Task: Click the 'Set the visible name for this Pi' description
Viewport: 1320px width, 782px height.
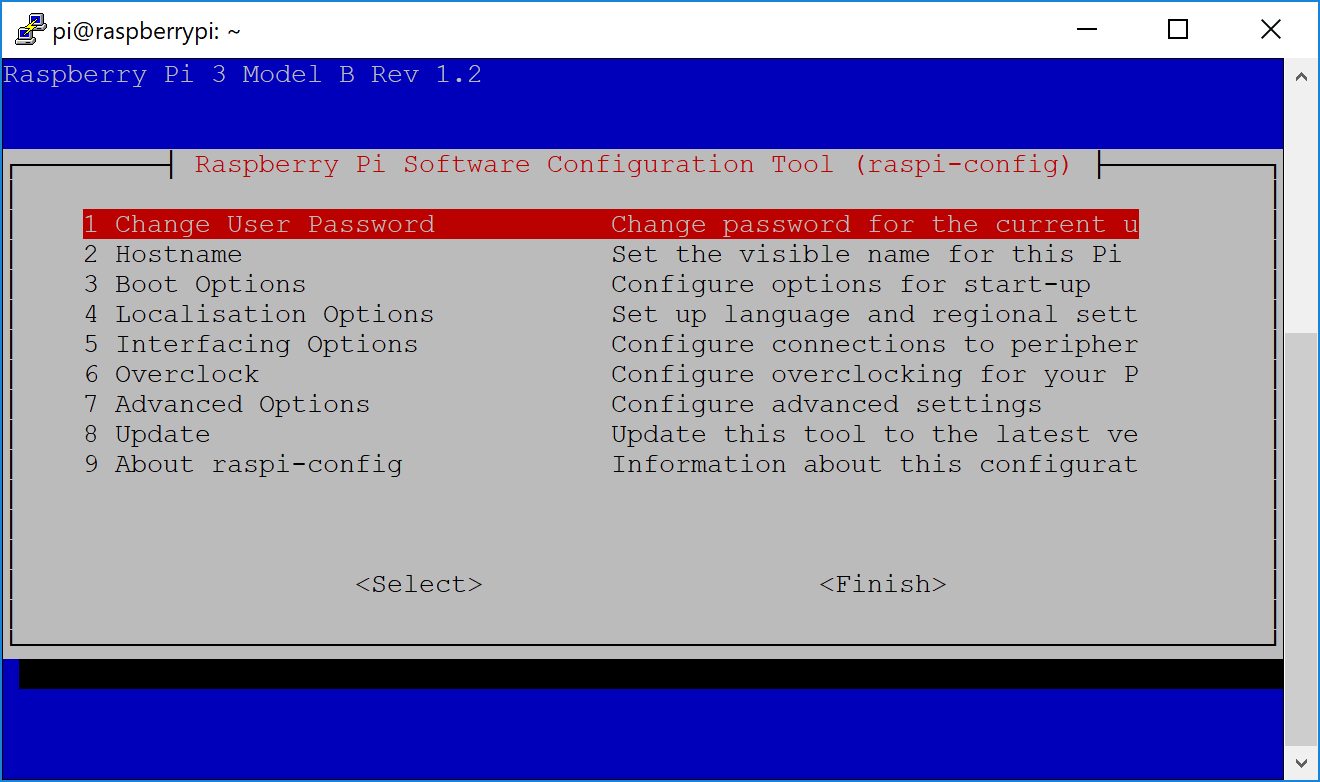Action: point(866,254)
